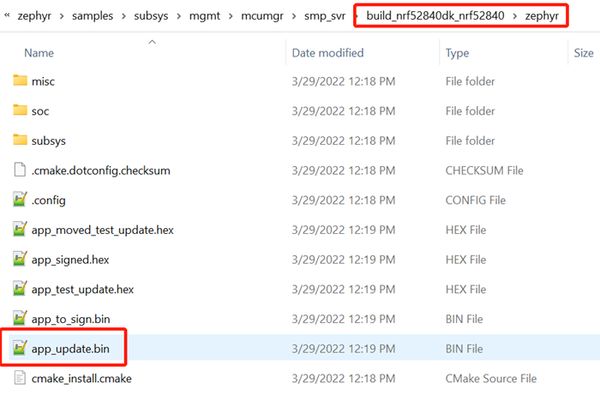
Task: Click HEX File type of app_signed.hex
Action: coord(466,260)
